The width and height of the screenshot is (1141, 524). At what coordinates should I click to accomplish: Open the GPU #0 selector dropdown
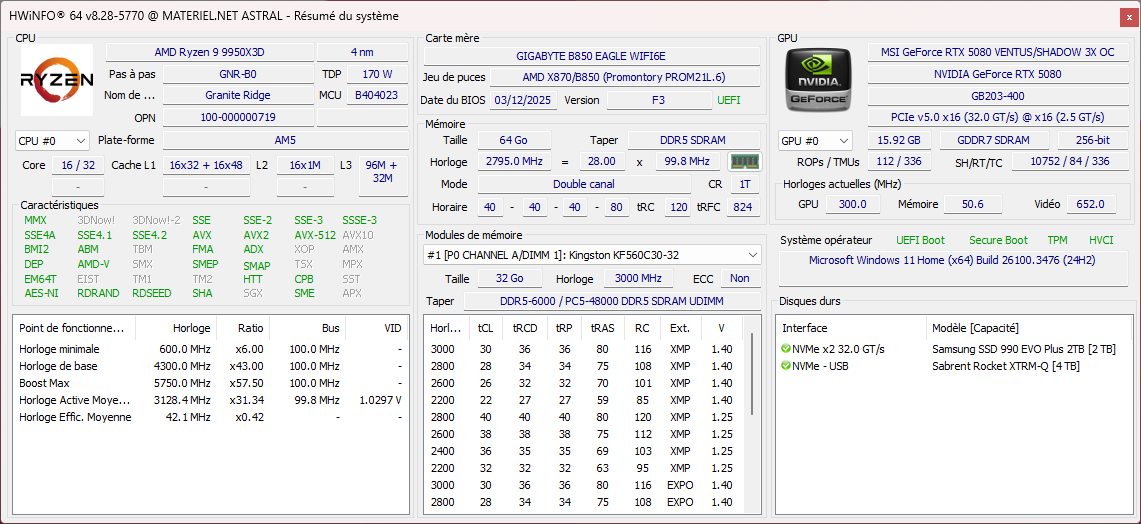point(815,140)
